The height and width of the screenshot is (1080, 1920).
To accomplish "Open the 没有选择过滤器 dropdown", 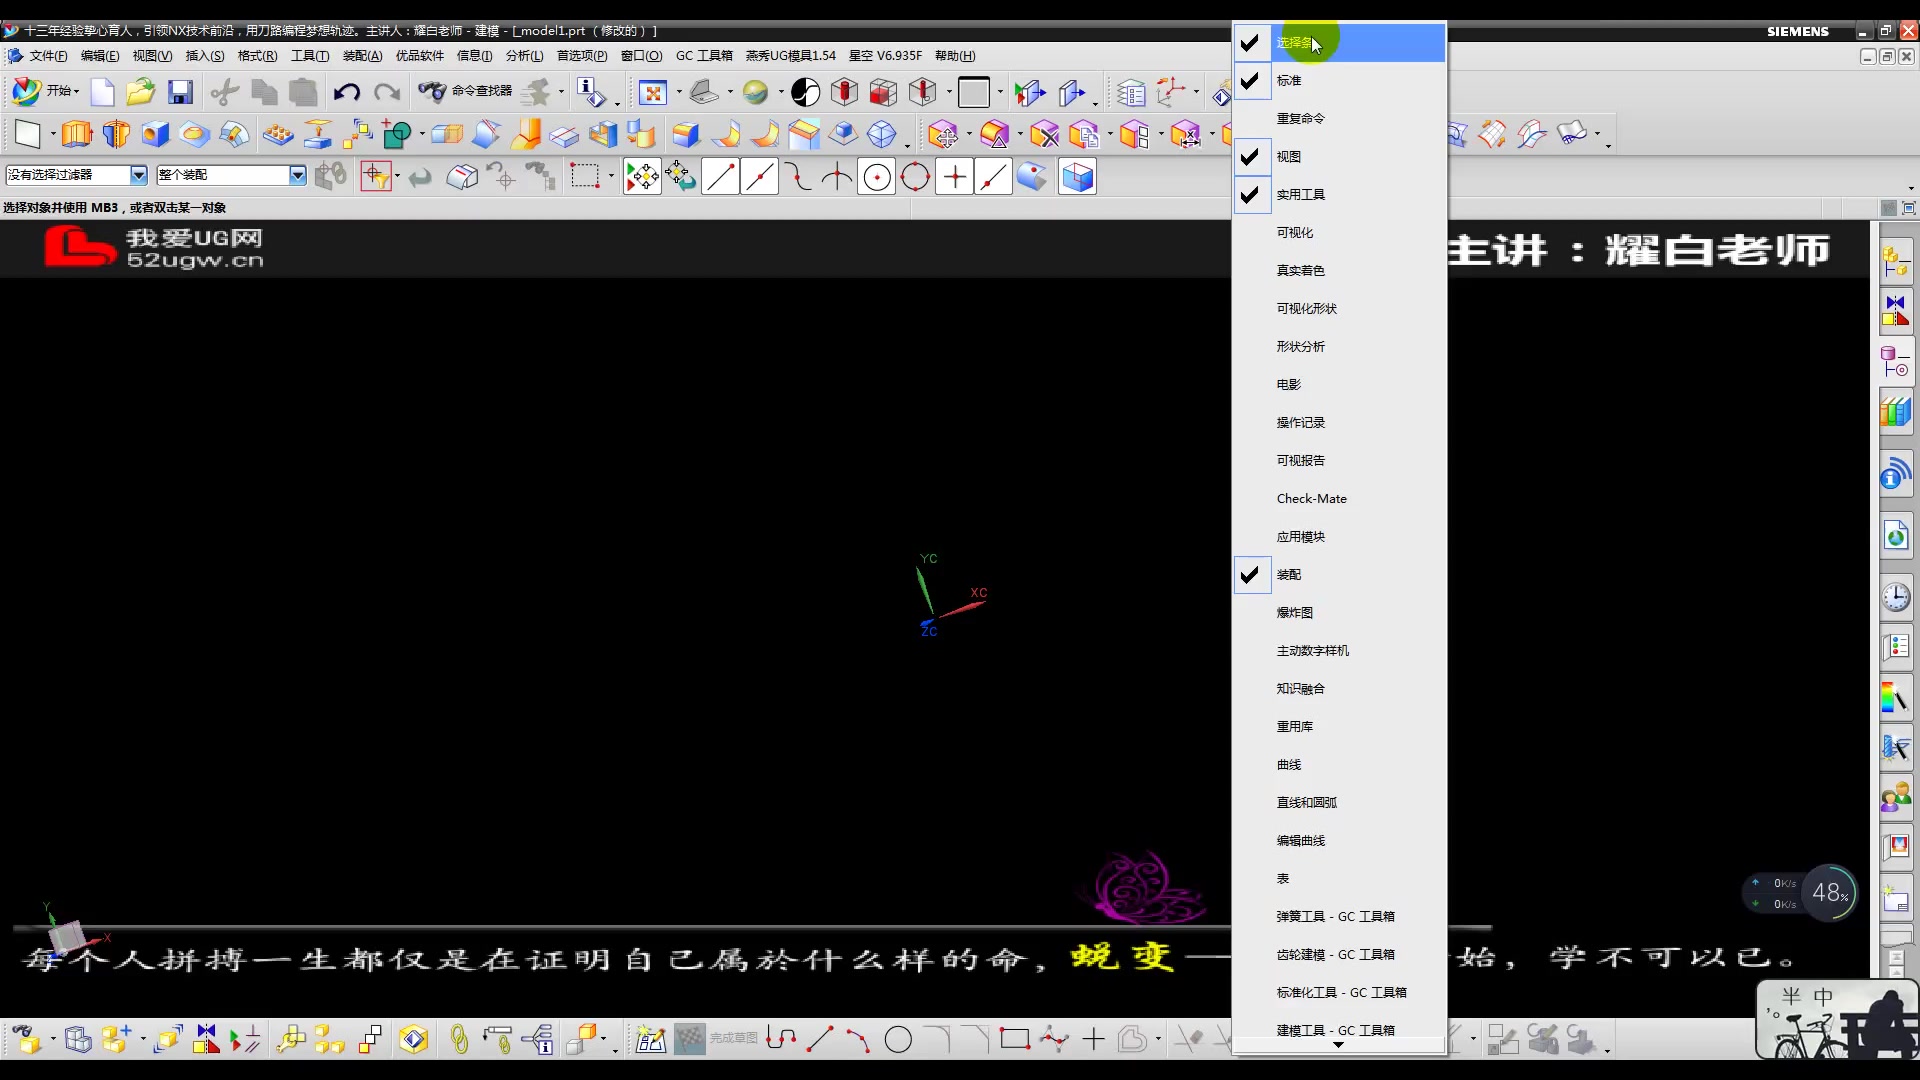I will pyautogui.click(x=138, y=175).
